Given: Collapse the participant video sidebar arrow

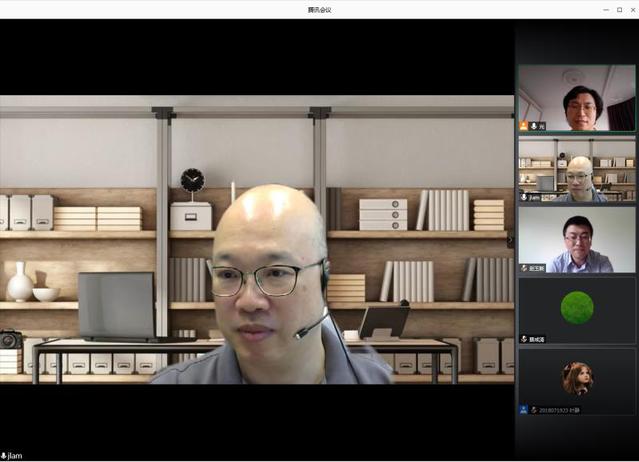Looking at the screenshot, I should click(510, 241).
